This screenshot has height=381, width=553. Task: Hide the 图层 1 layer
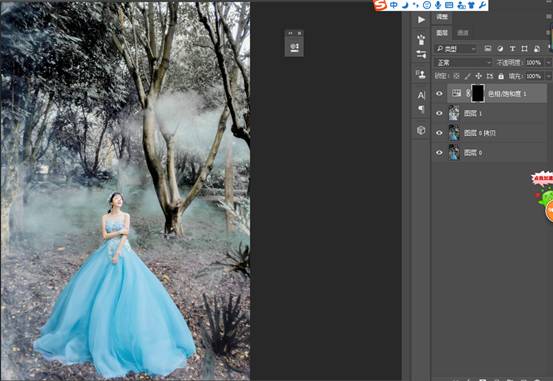439,113
